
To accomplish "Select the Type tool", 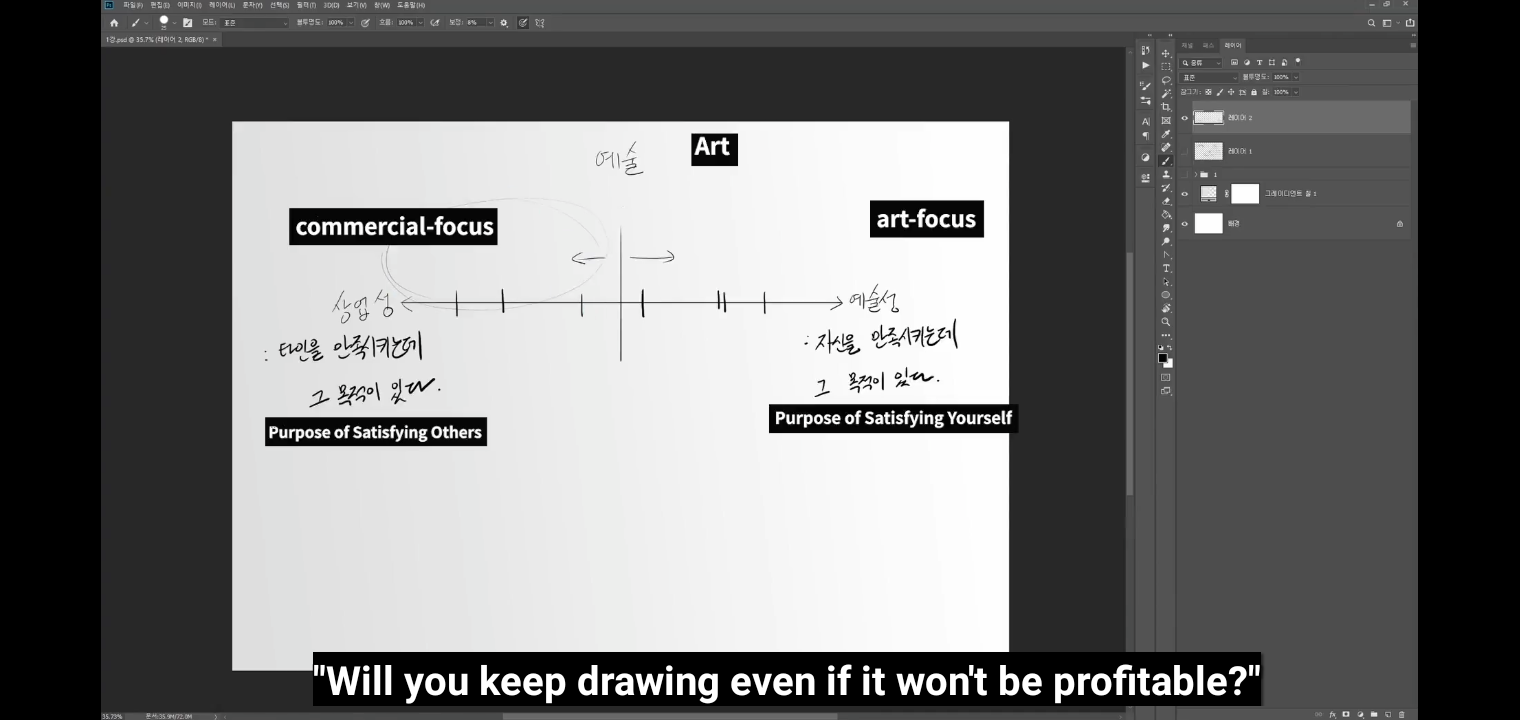I will [1166, 268].
